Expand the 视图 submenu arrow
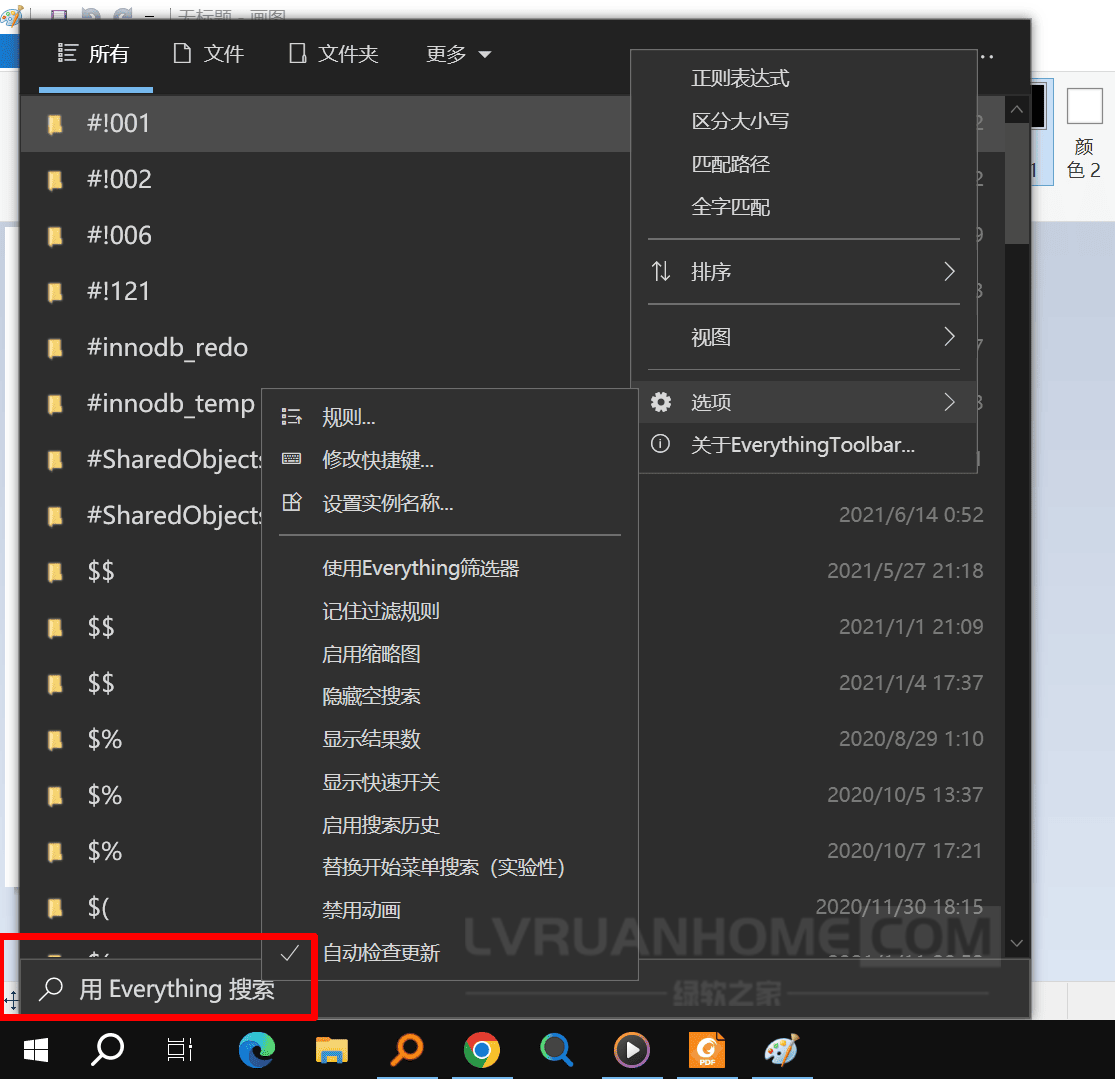Screen dimensions: 1115x1079 tap(949, 338)
